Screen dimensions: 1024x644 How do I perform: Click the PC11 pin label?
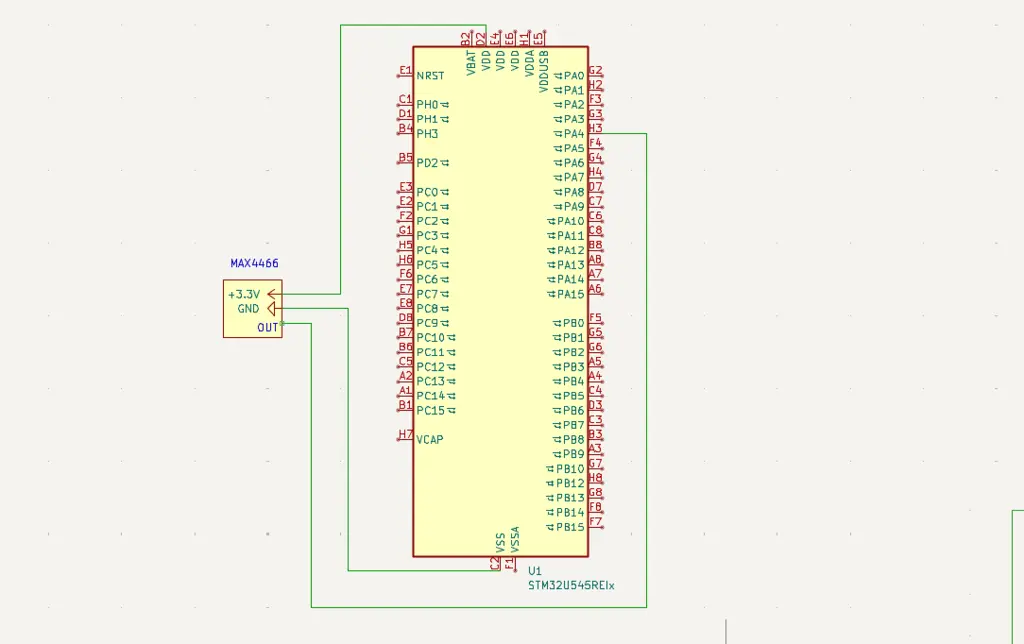pos(430,353)
